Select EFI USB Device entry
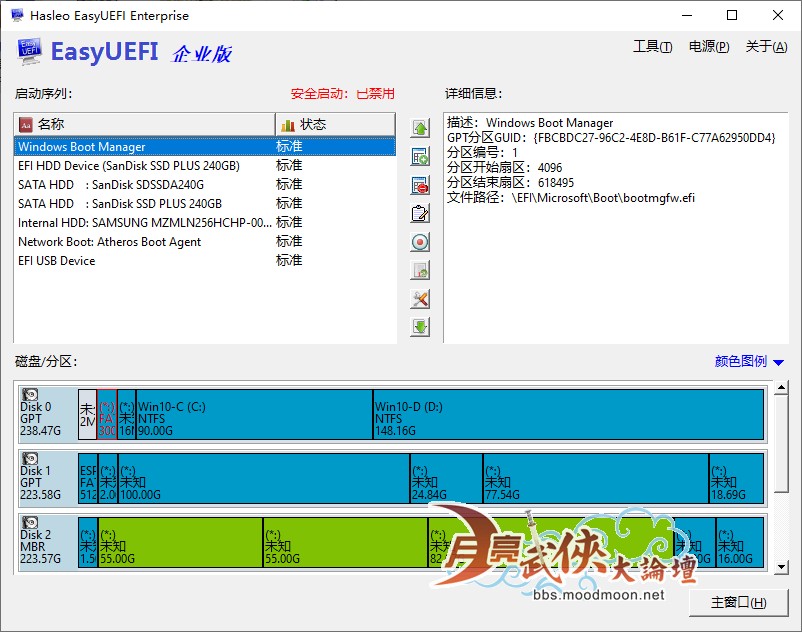The image size is (802, 632). pyautogui.click(x=205, y=261)
